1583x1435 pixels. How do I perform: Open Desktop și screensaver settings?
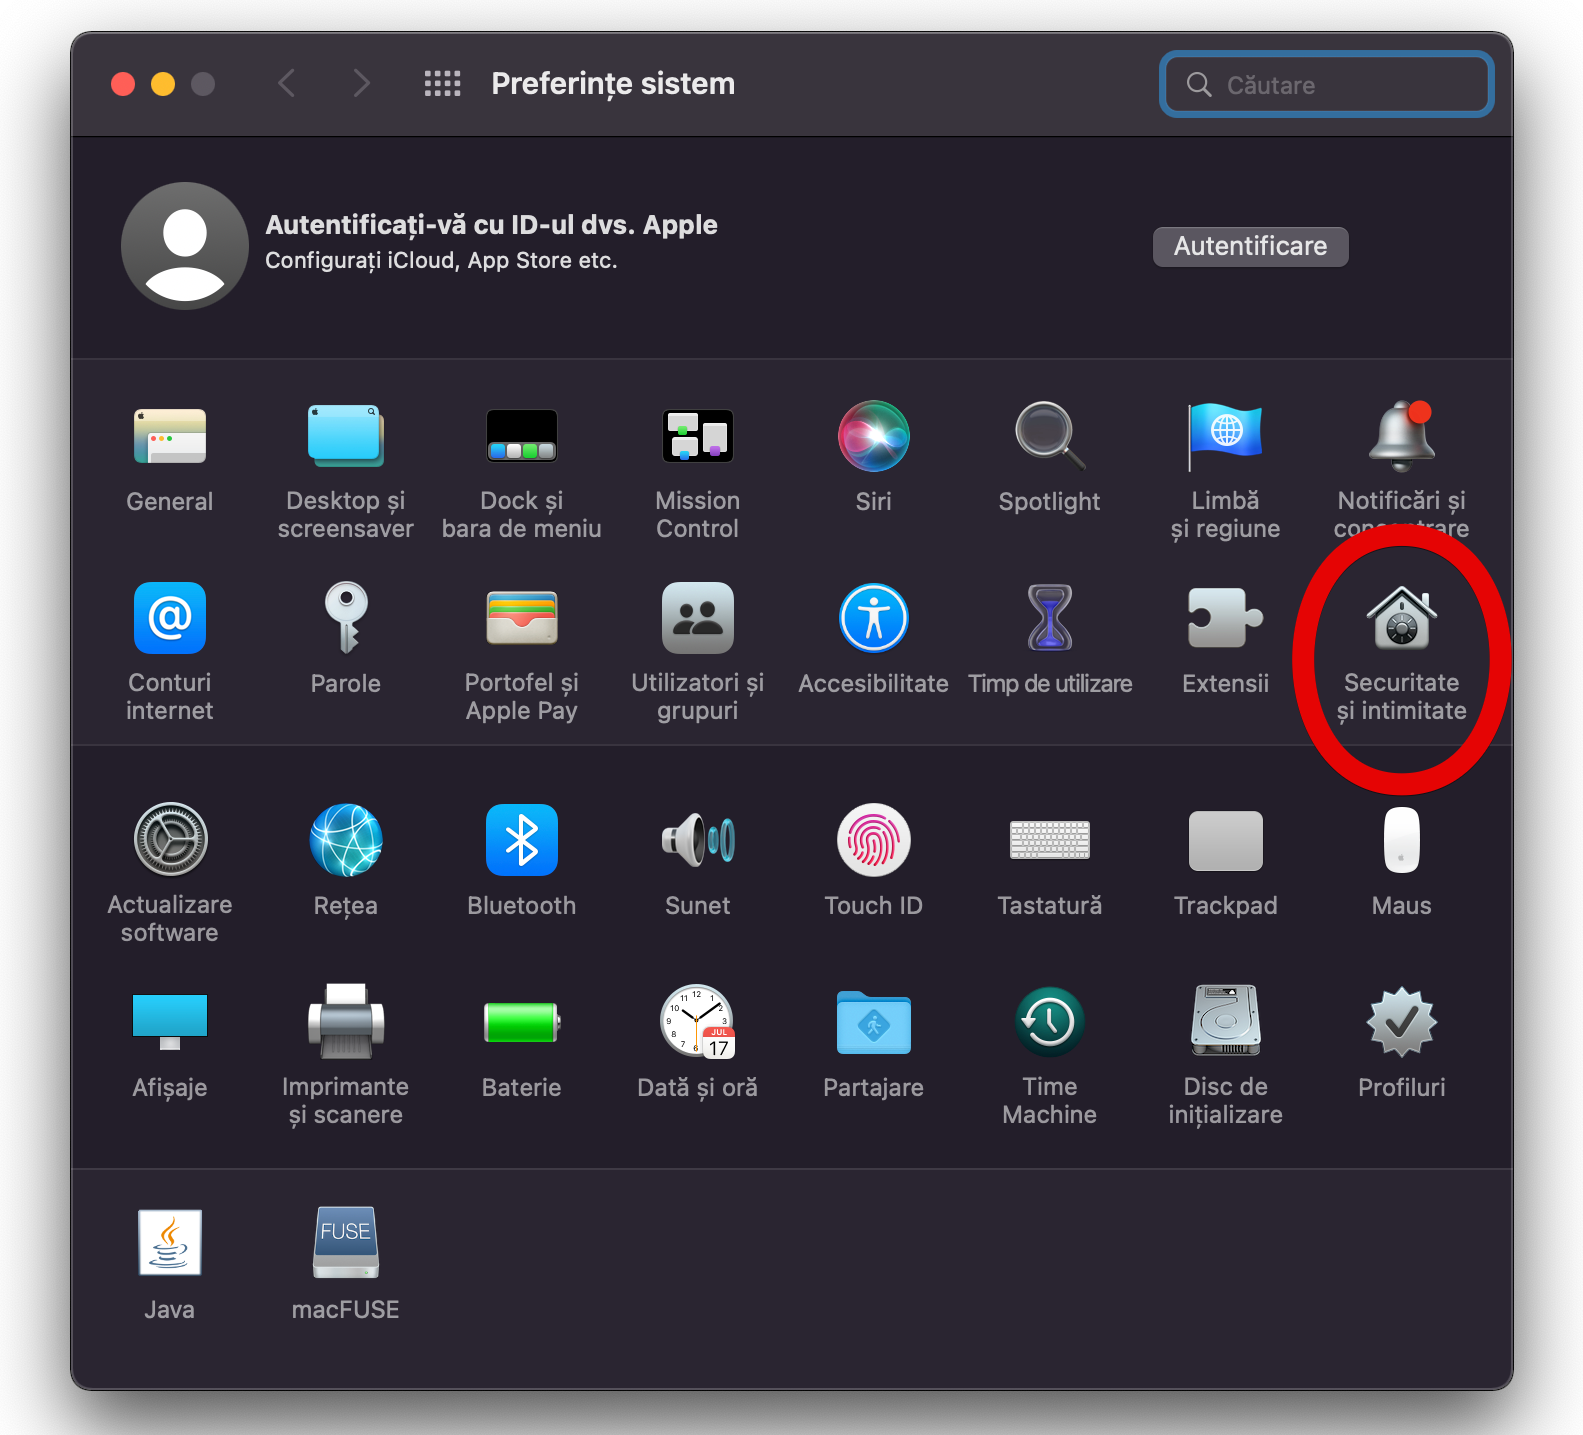(345, 437)
